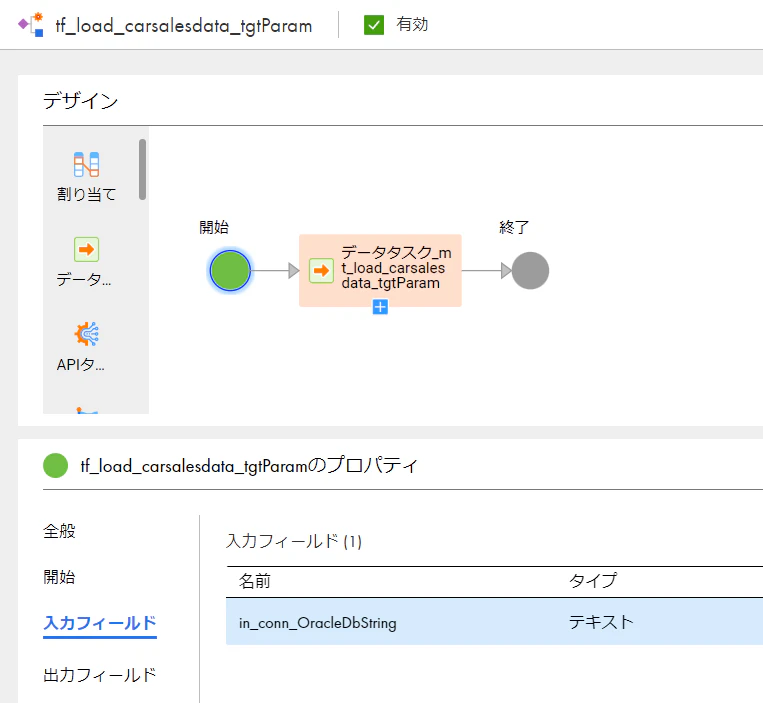Click the デザイン section heading
The width and height of the screenshot is (763, 703).
[x=81, y=101]
